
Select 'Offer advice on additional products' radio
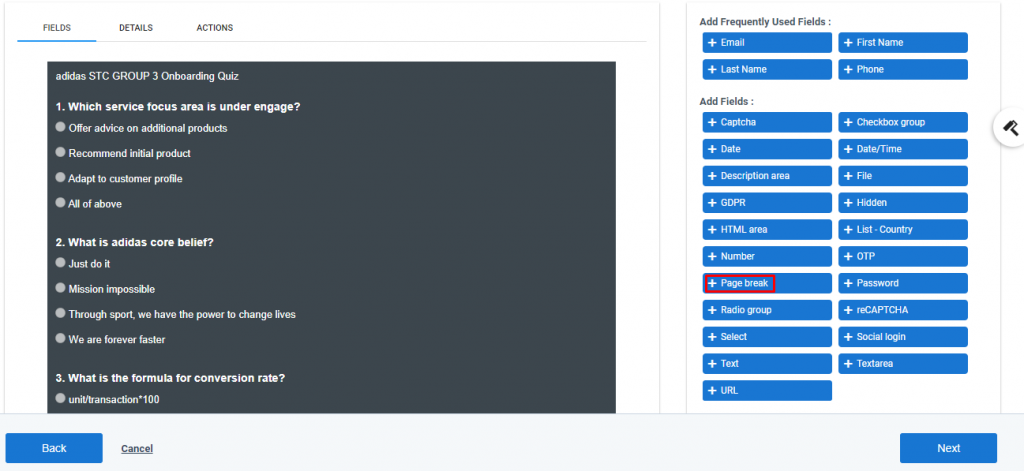(x=61, y=127)
